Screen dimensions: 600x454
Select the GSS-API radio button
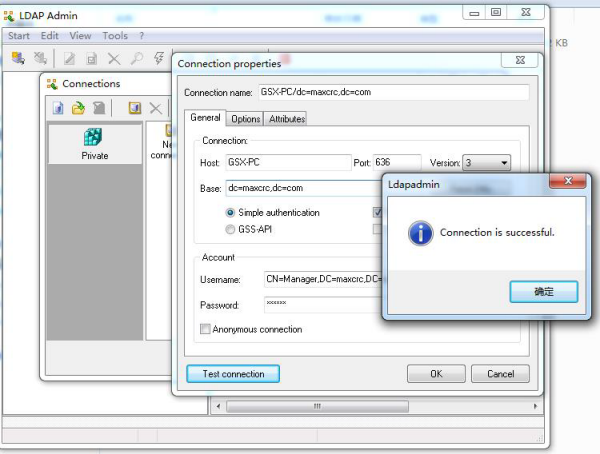[x=231, y=229]
